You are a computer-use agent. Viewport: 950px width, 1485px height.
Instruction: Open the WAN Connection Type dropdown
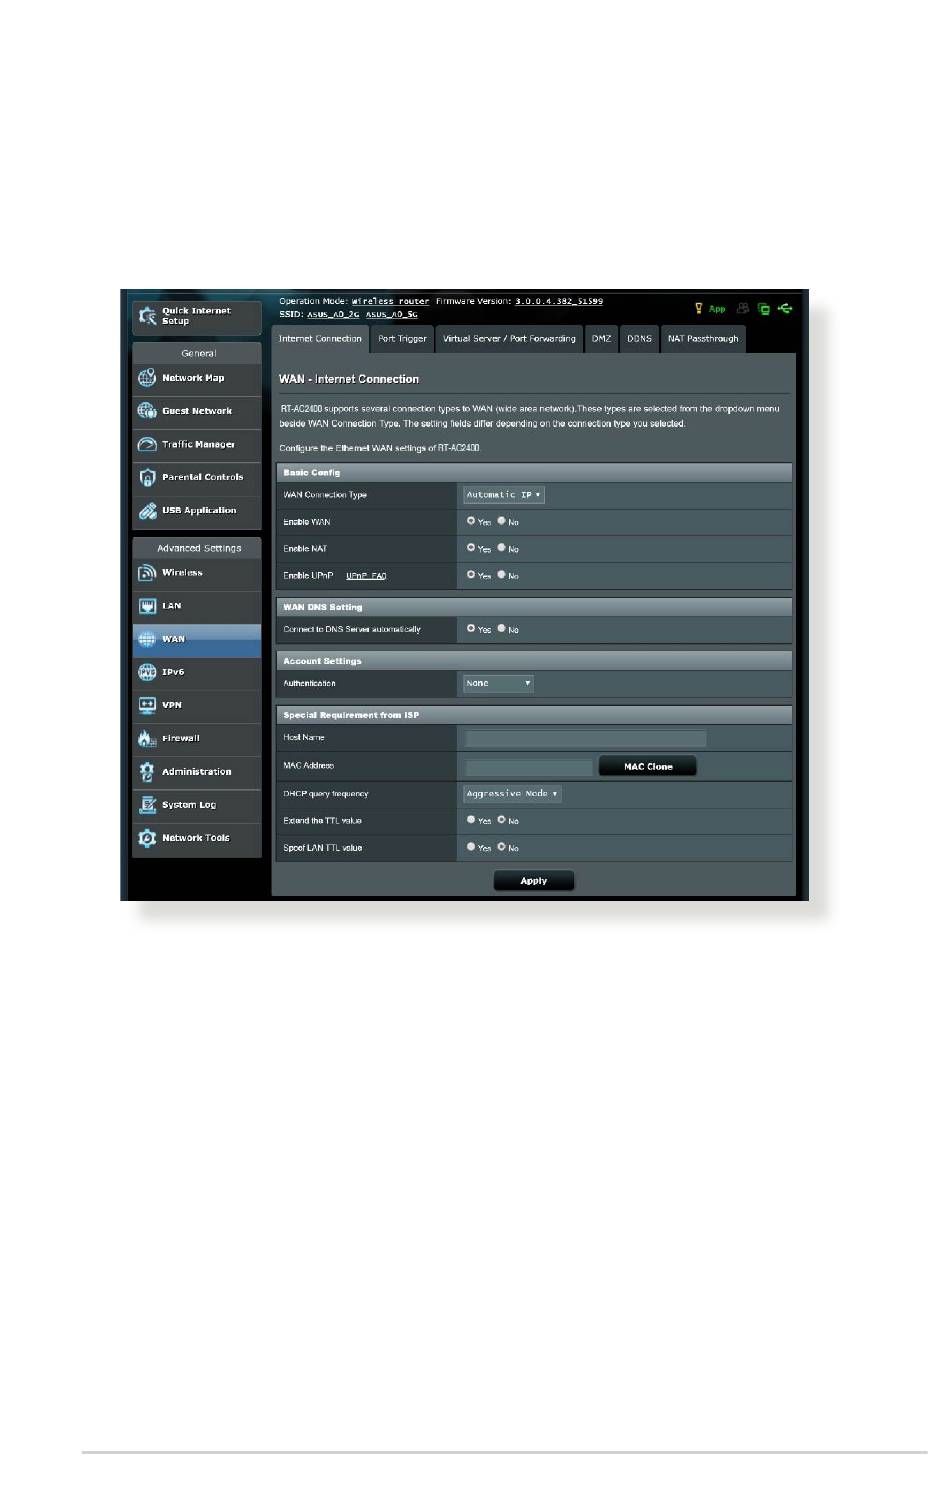tap(504, 495)
